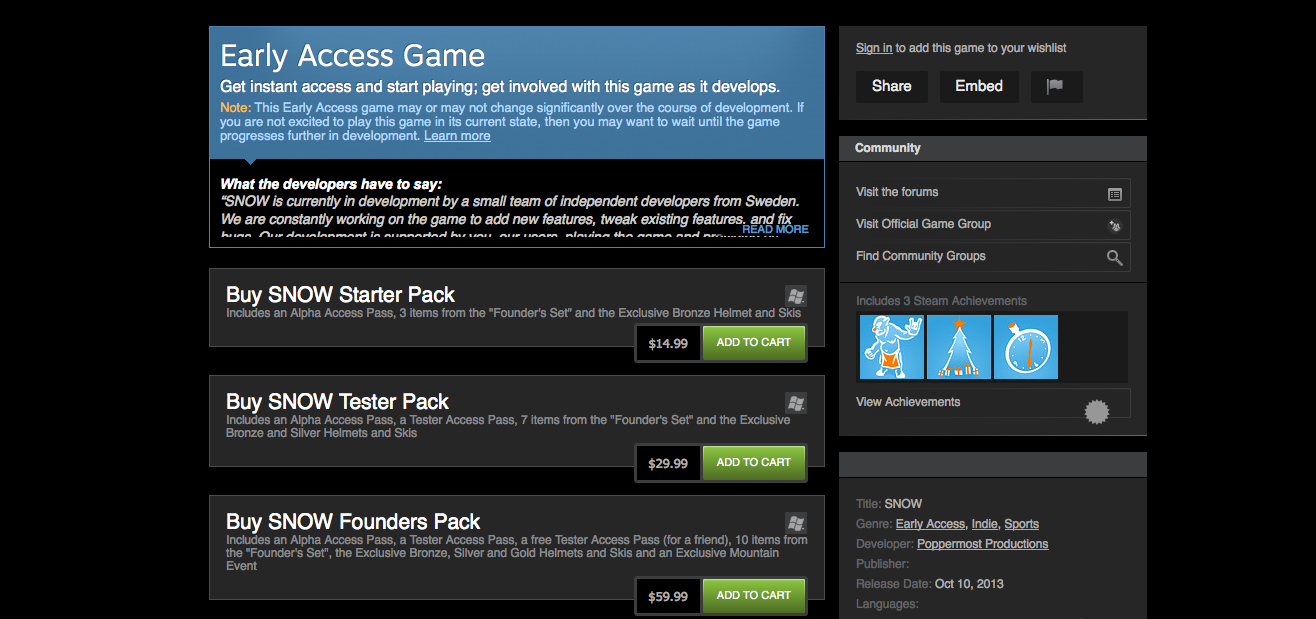This screenshot has width=1316, height=619.
Task: Click View Achievements
Action: coord(908,402)
